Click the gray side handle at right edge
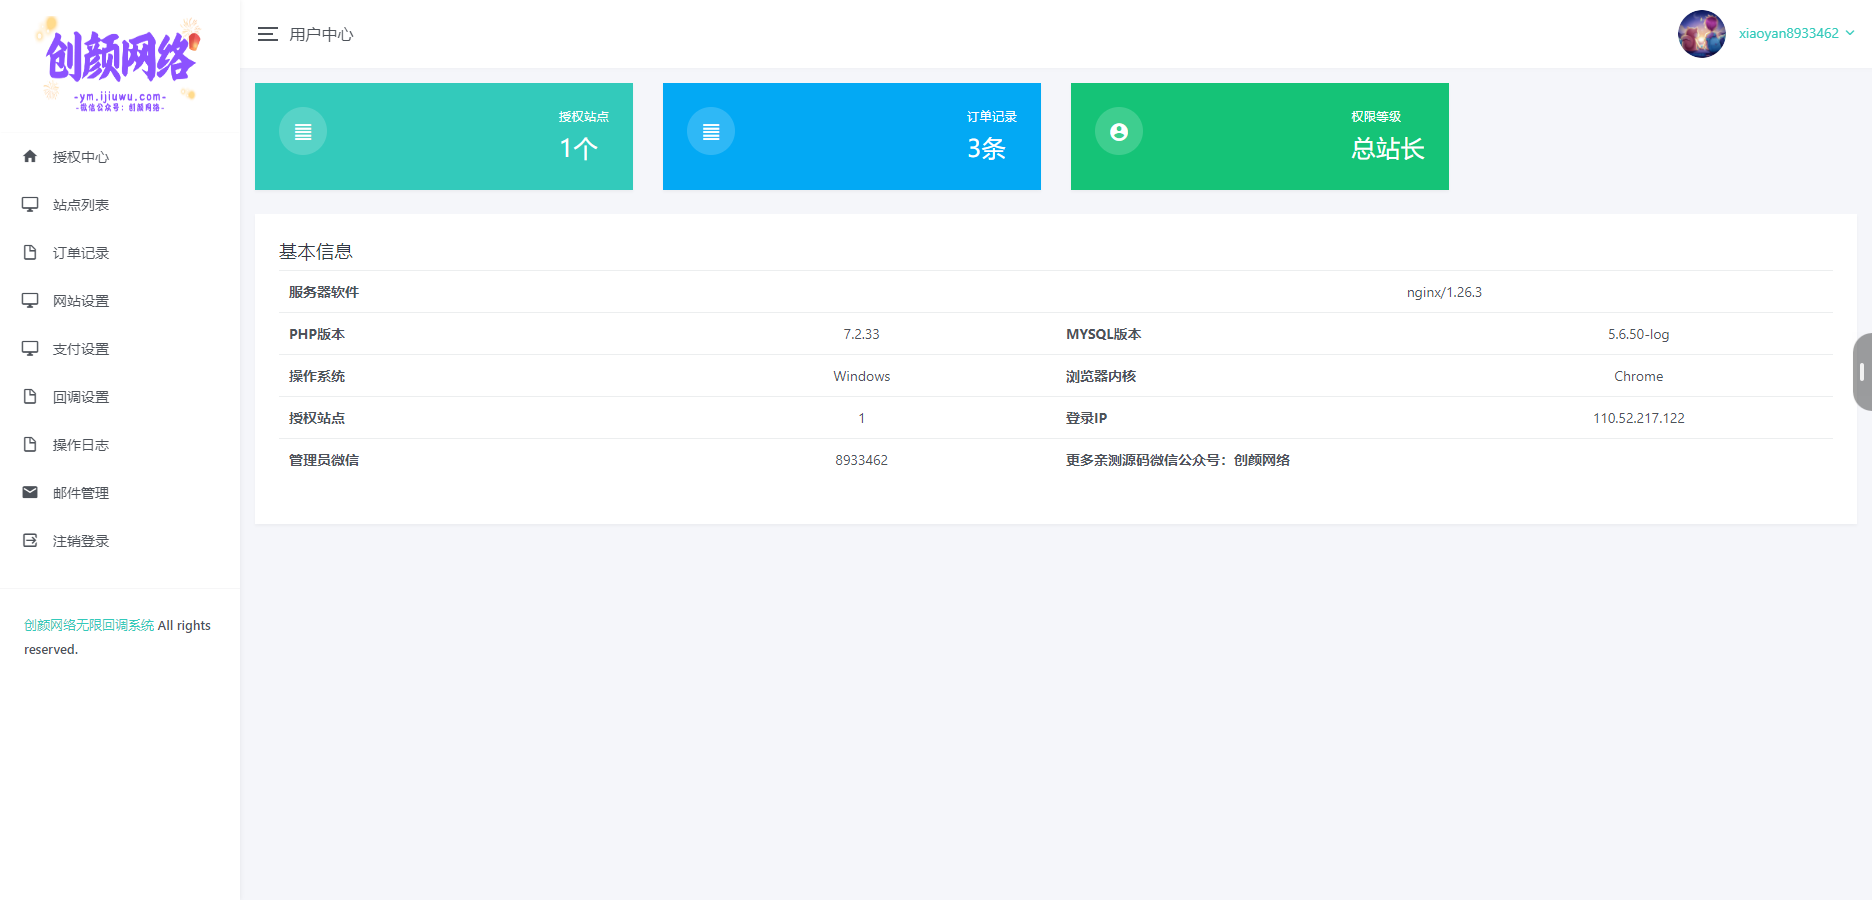Screen dimensions: 1872x900 point(1862,372)
